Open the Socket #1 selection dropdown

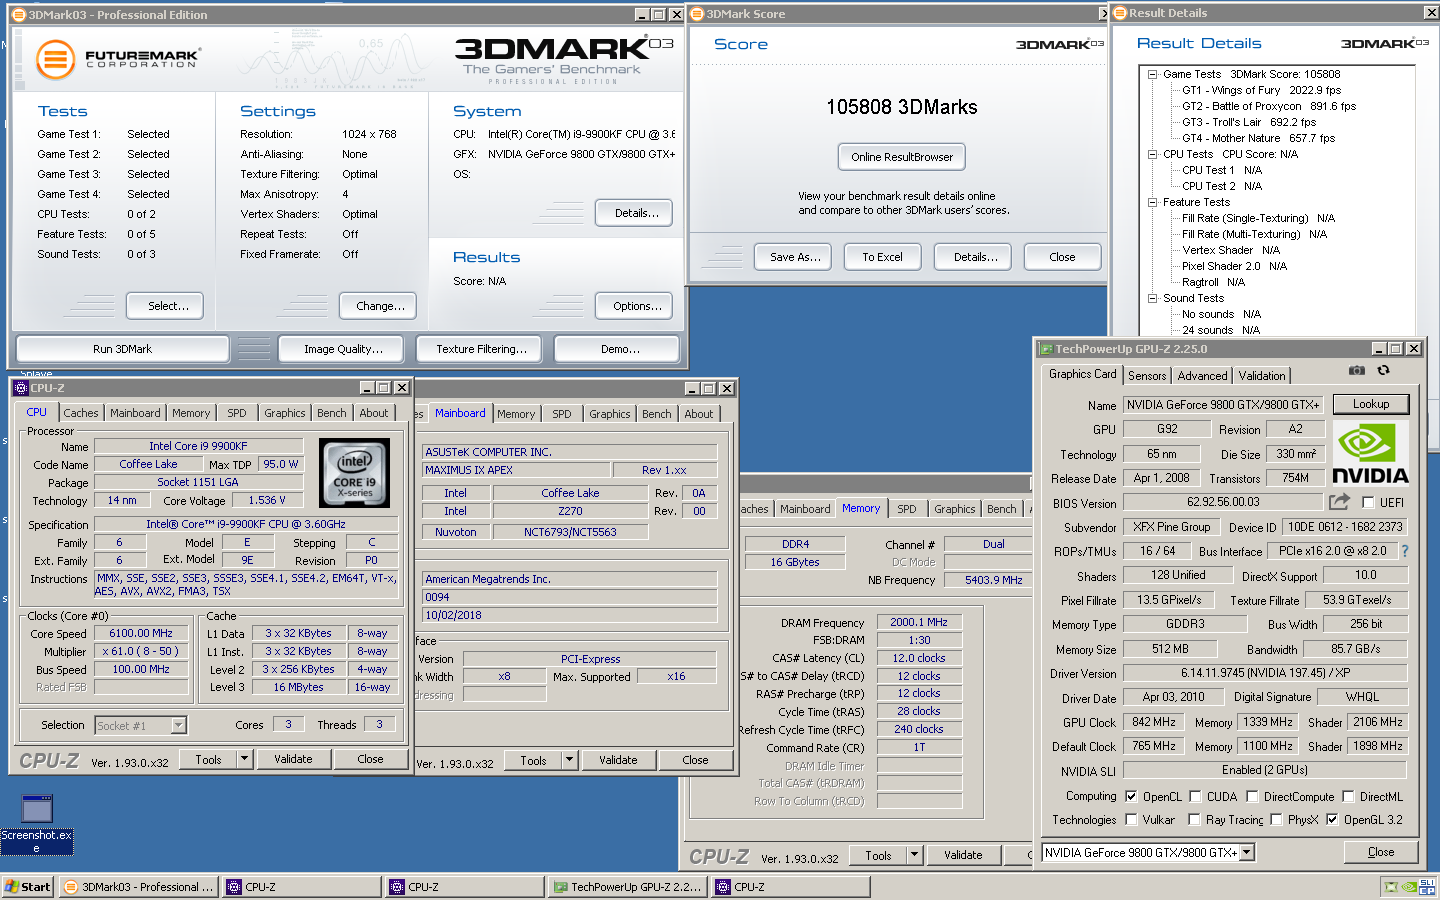point(179,725)
